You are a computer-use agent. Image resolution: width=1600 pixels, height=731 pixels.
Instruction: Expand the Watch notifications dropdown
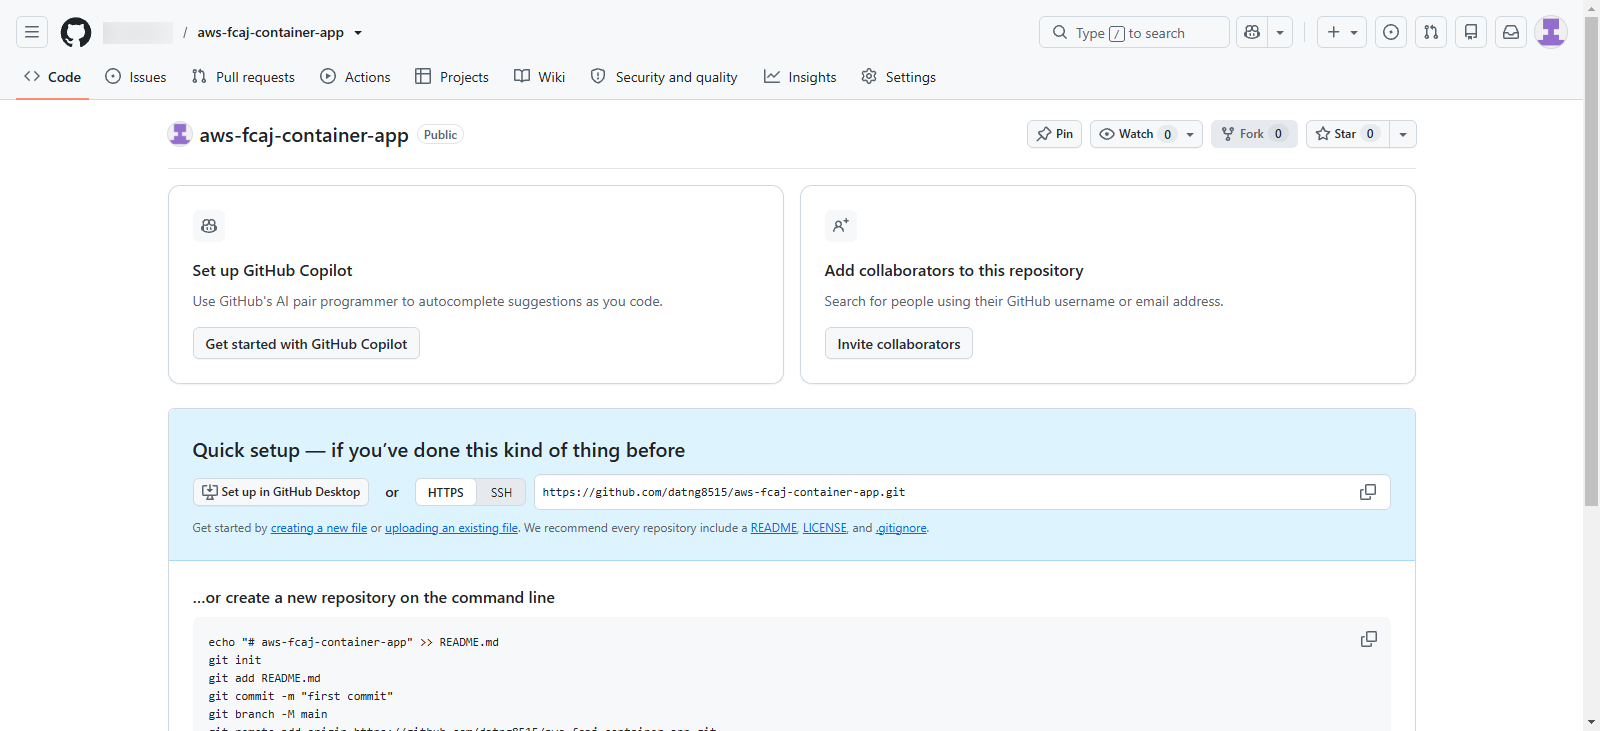click(x=1146, y=134)
